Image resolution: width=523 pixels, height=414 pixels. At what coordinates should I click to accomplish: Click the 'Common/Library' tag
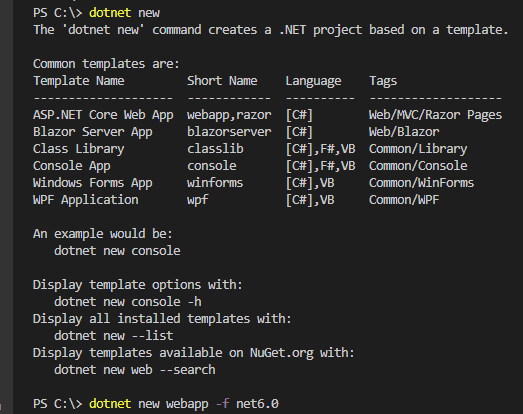pos(418,149)
